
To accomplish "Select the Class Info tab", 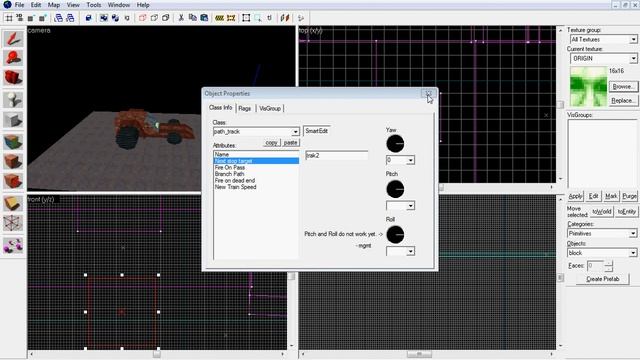I will pos(220,108).
